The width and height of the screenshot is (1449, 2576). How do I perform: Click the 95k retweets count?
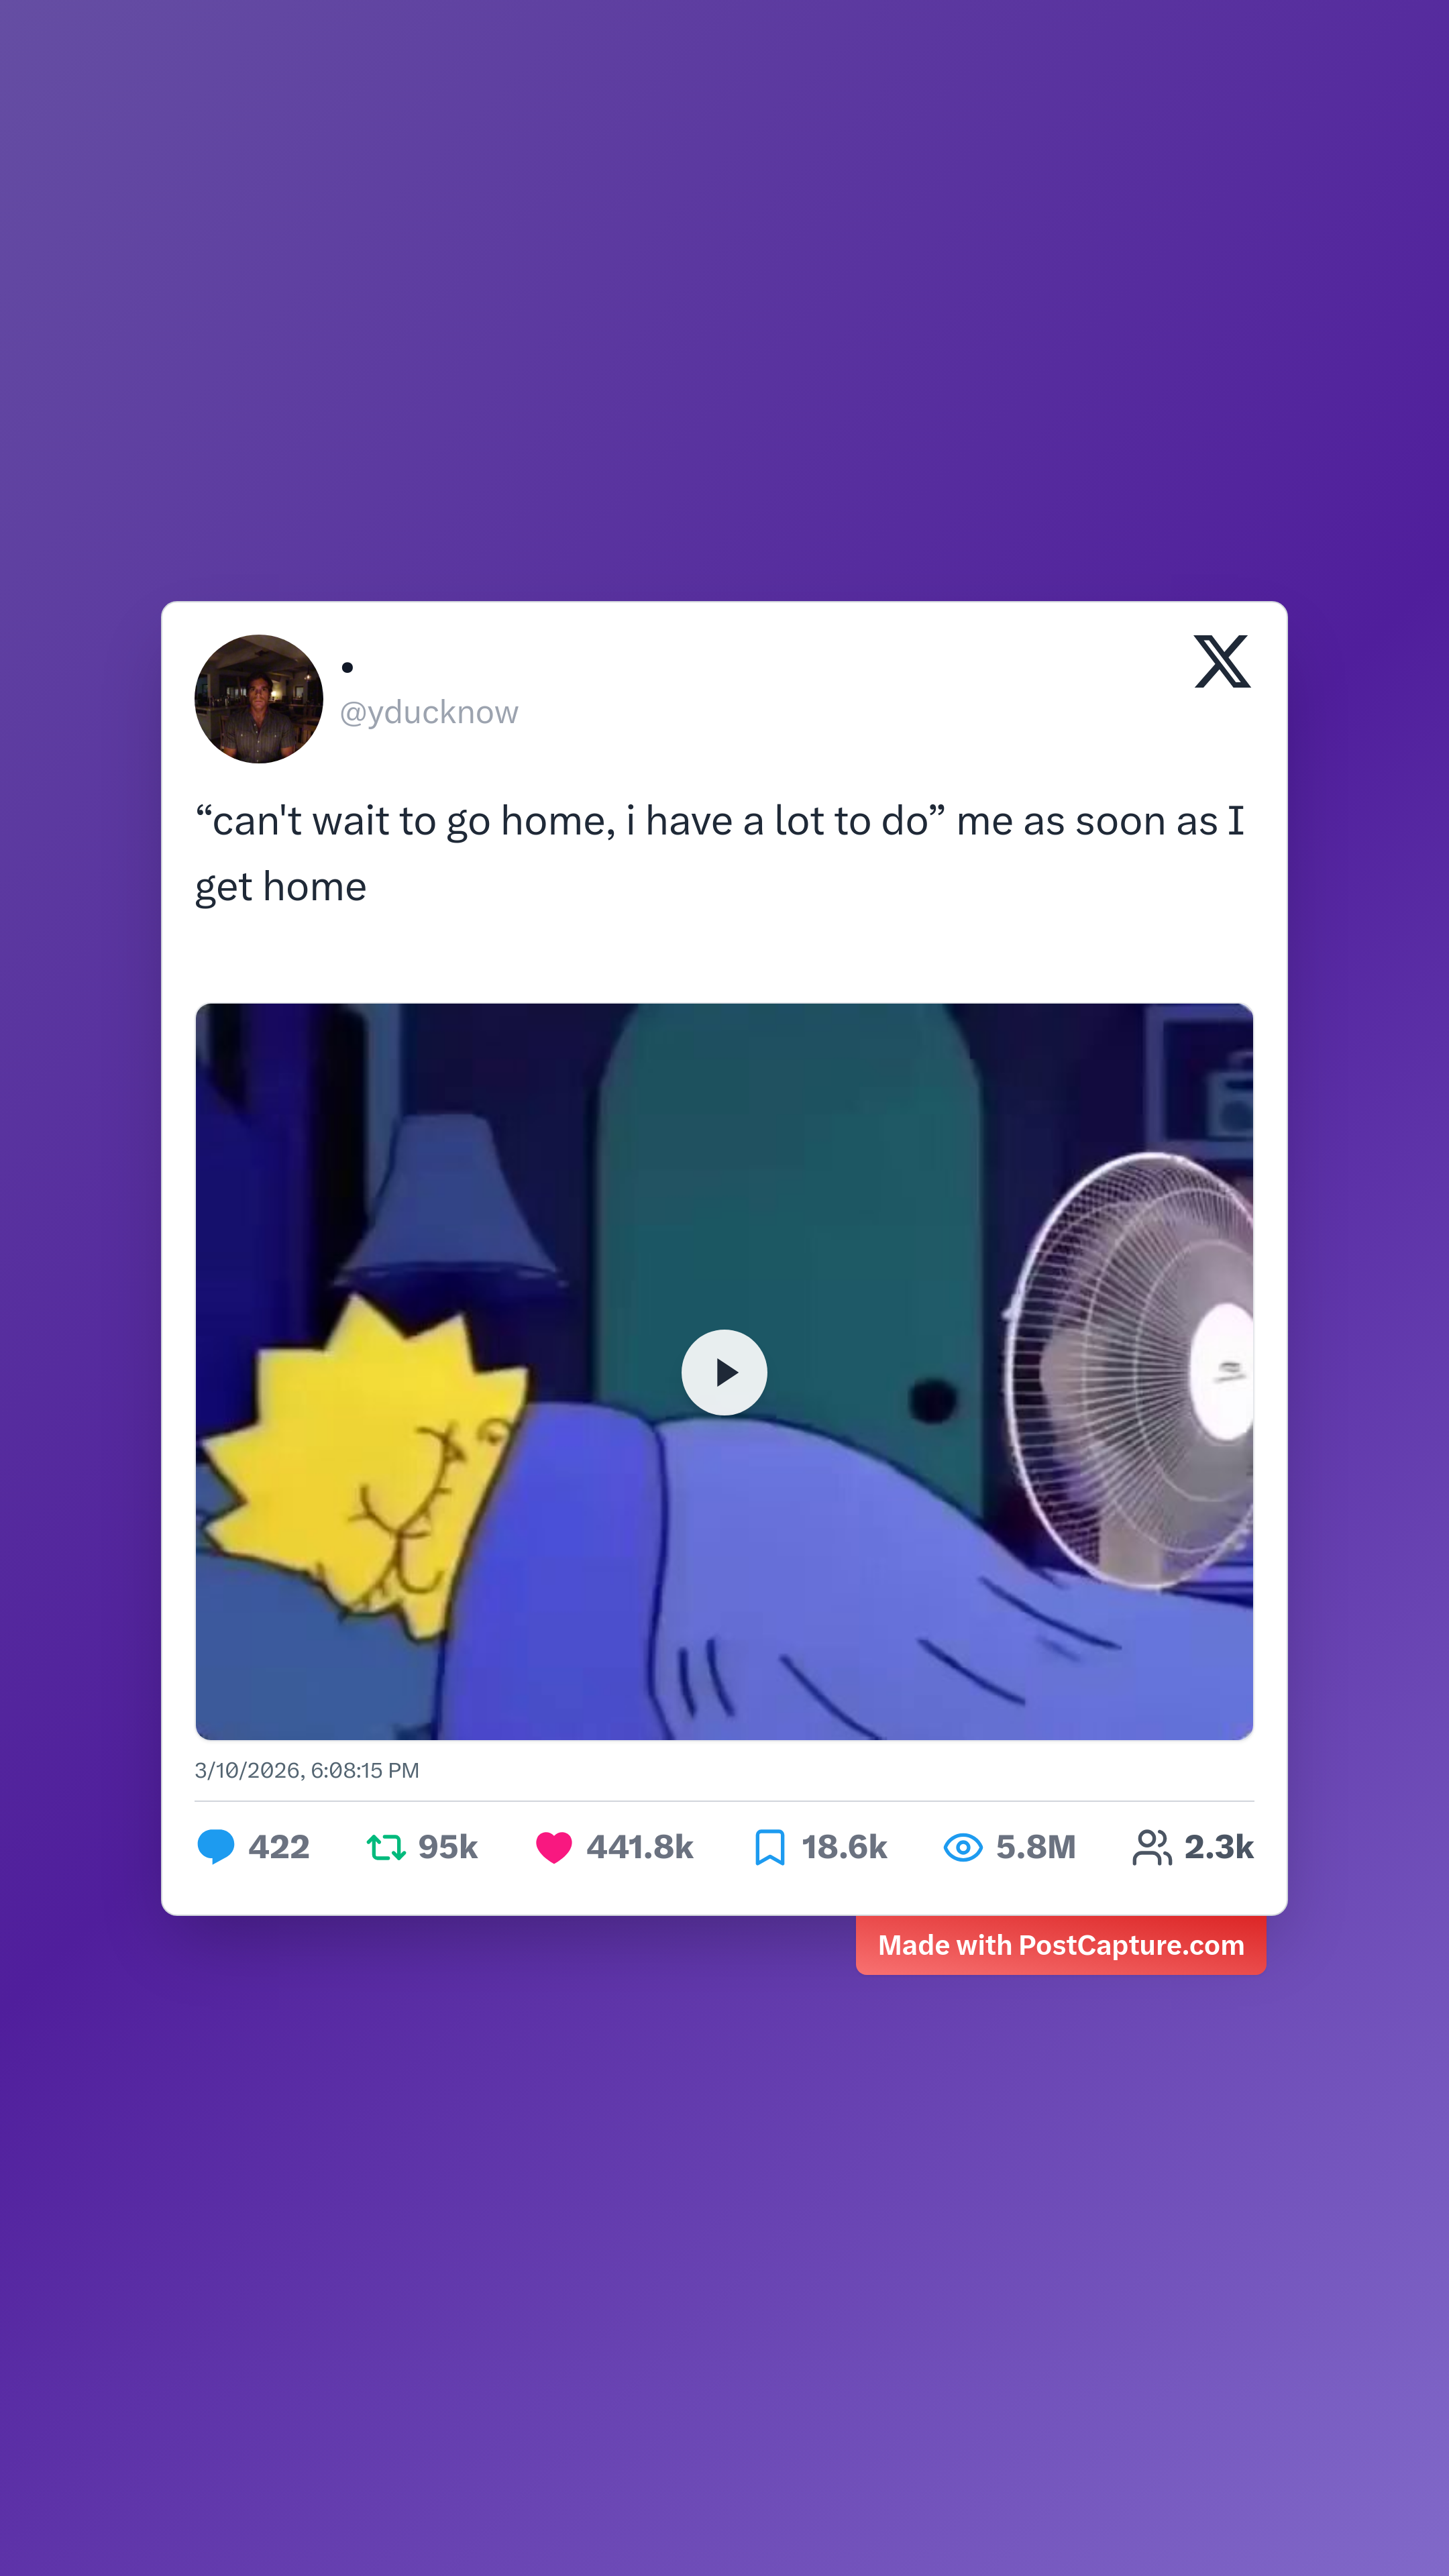tap(448, 1847)
